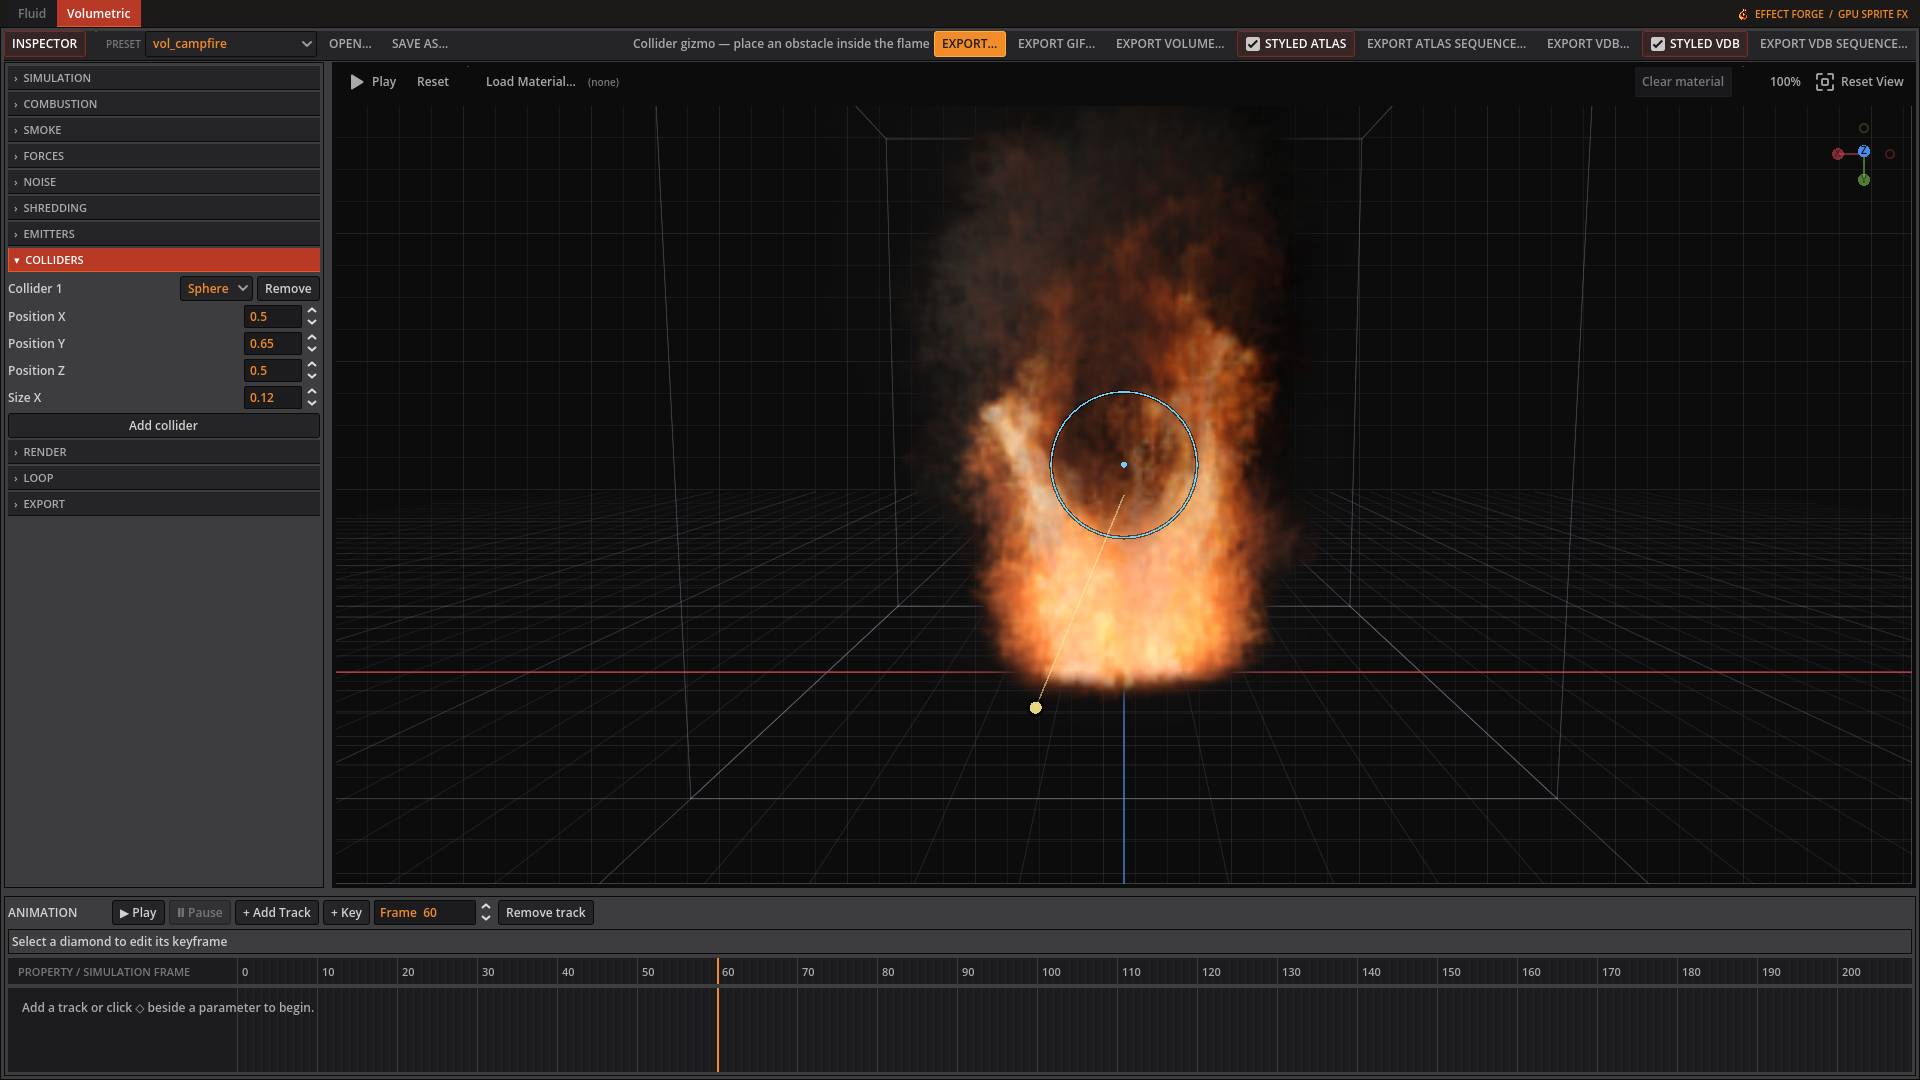Click the GPU Sprite FX link
Viewport: 1920px width, 1080px height.
point(1873,14)
